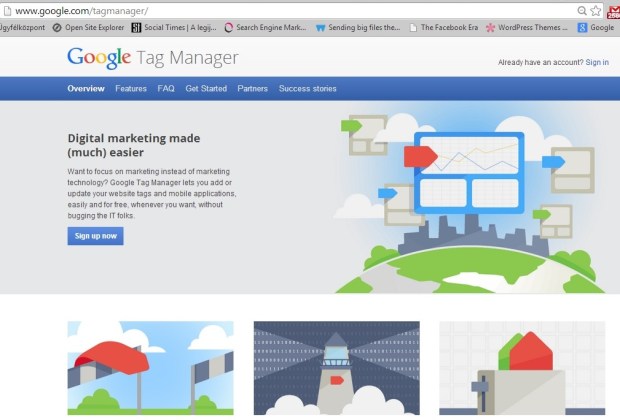620x420 pixels.
Task: Open the red and green tags box thumbnail
Action: (522, 368)
